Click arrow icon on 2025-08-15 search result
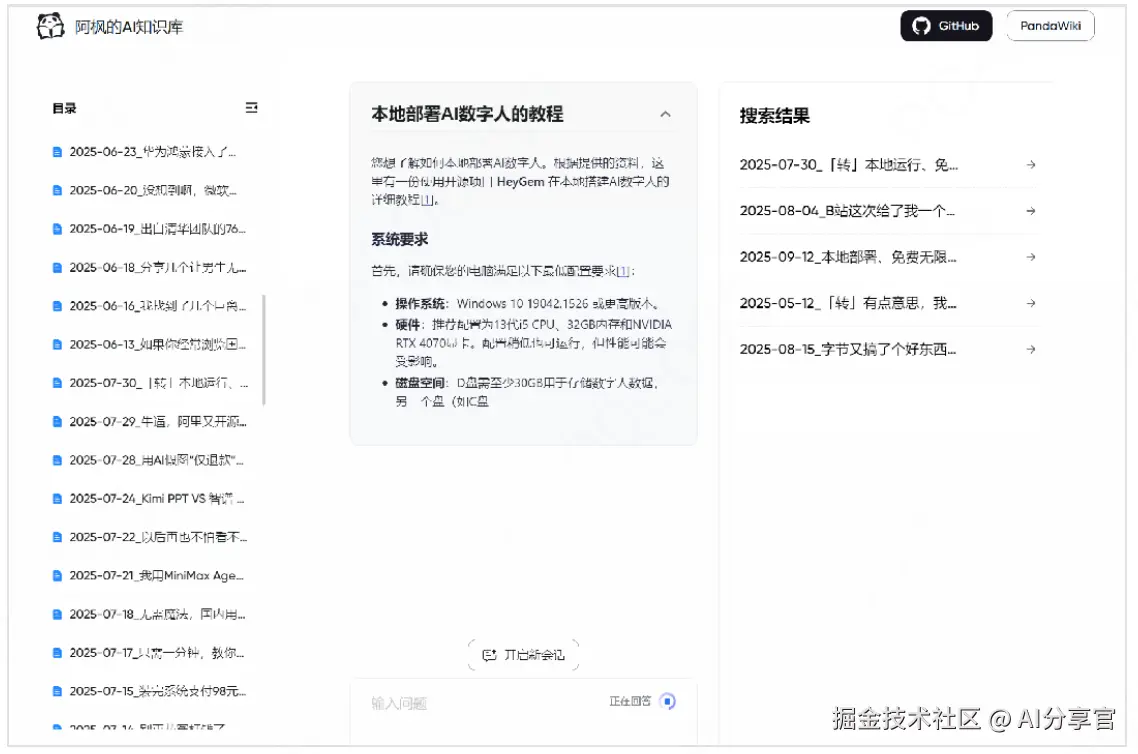 point(1031,349)
